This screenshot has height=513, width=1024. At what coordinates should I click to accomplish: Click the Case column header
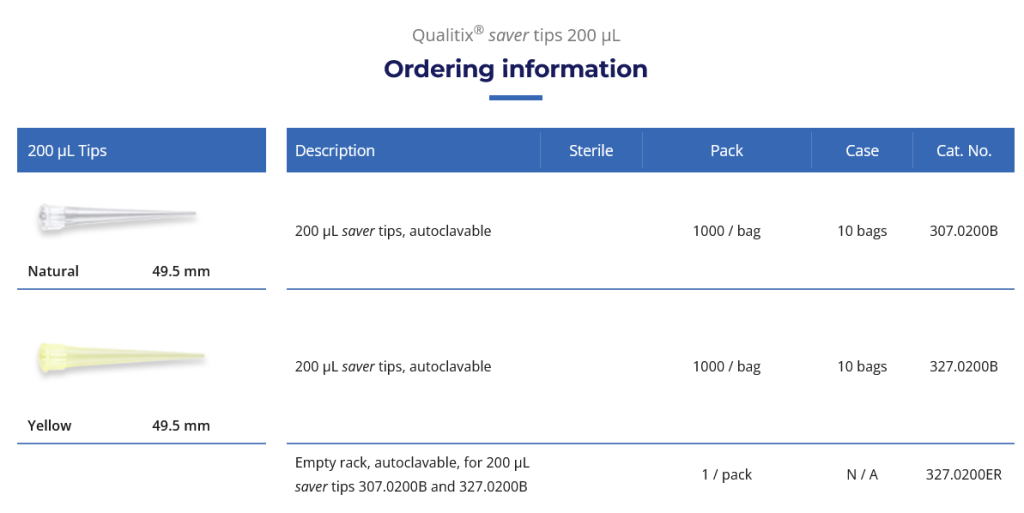tap(861, 151)
